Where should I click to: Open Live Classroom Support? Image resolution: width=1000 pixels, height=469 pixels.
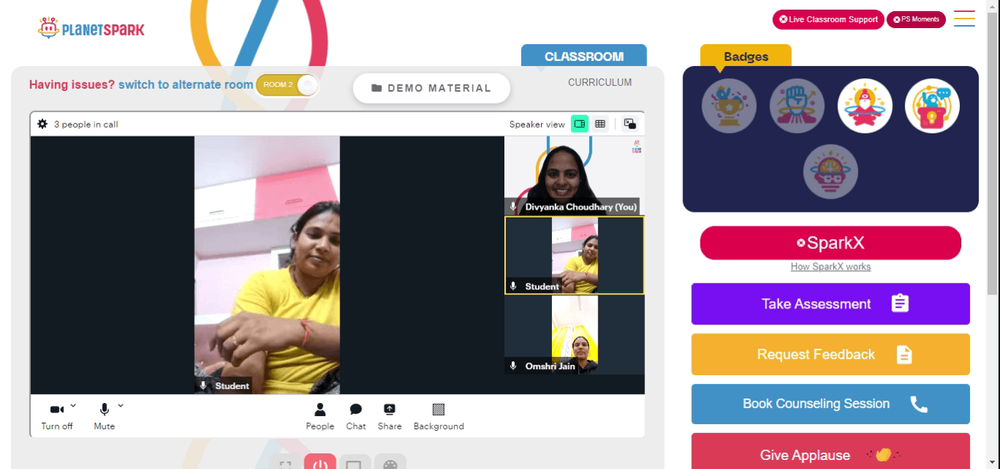point(828,19)
